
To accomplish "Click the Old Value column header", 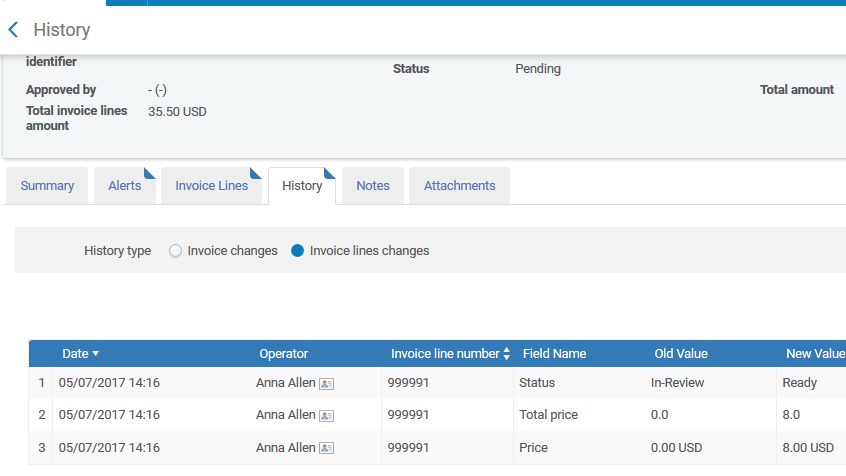I will (680, 354).
